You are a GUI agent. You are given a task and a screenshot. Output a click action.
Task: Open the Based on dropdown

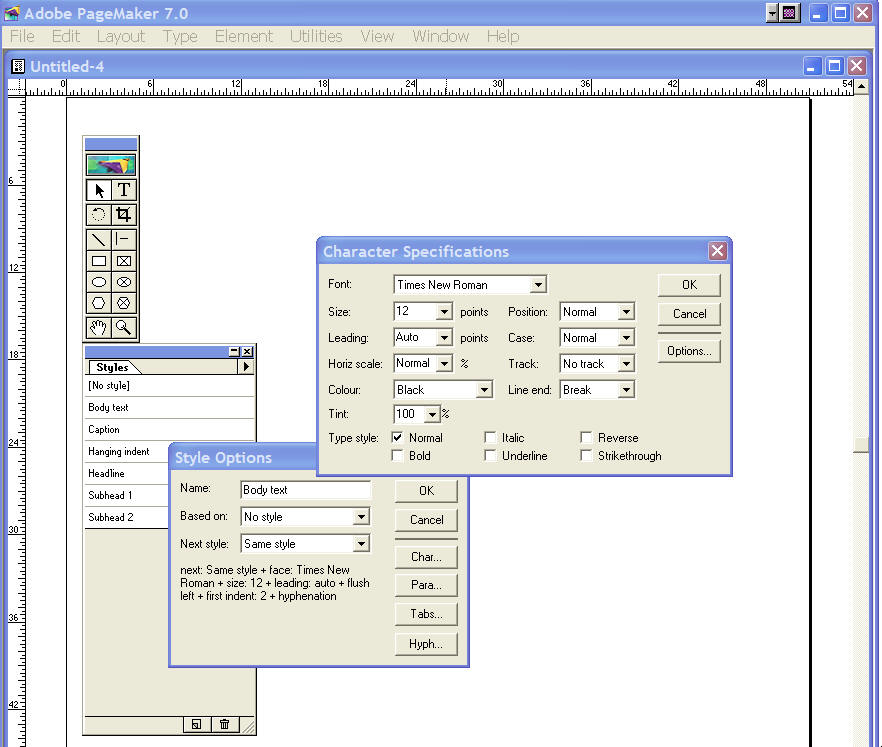click(361, 516)
